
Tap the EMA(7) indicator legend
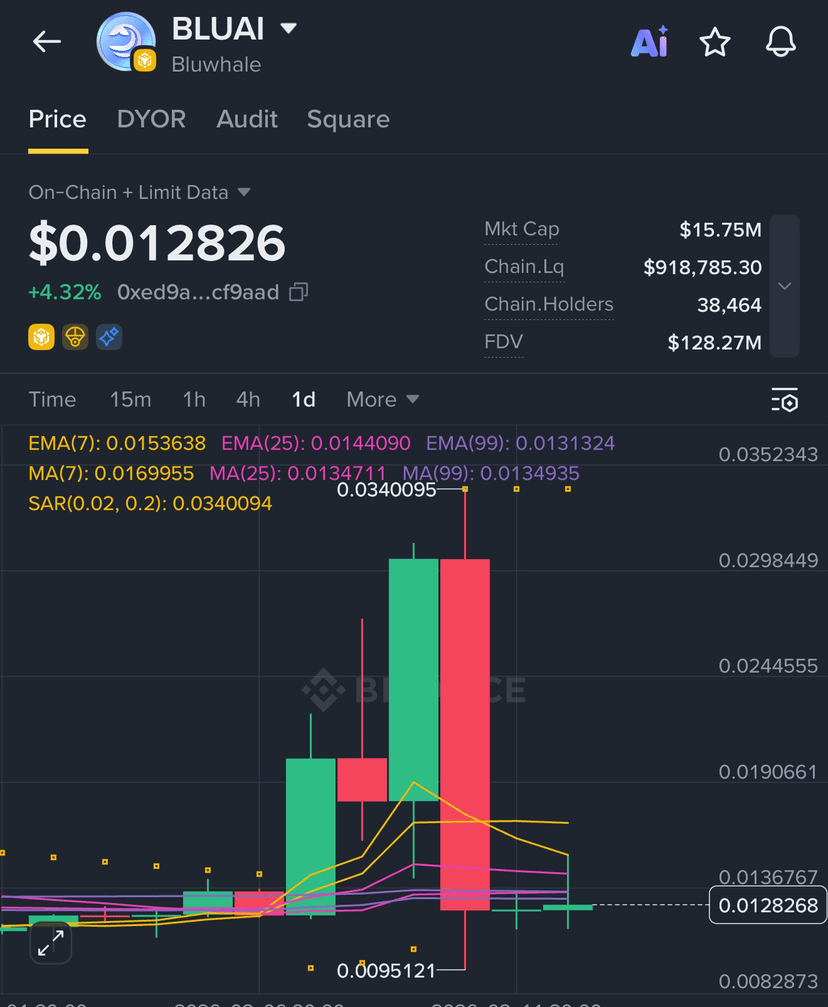click(x=117, y=443)
